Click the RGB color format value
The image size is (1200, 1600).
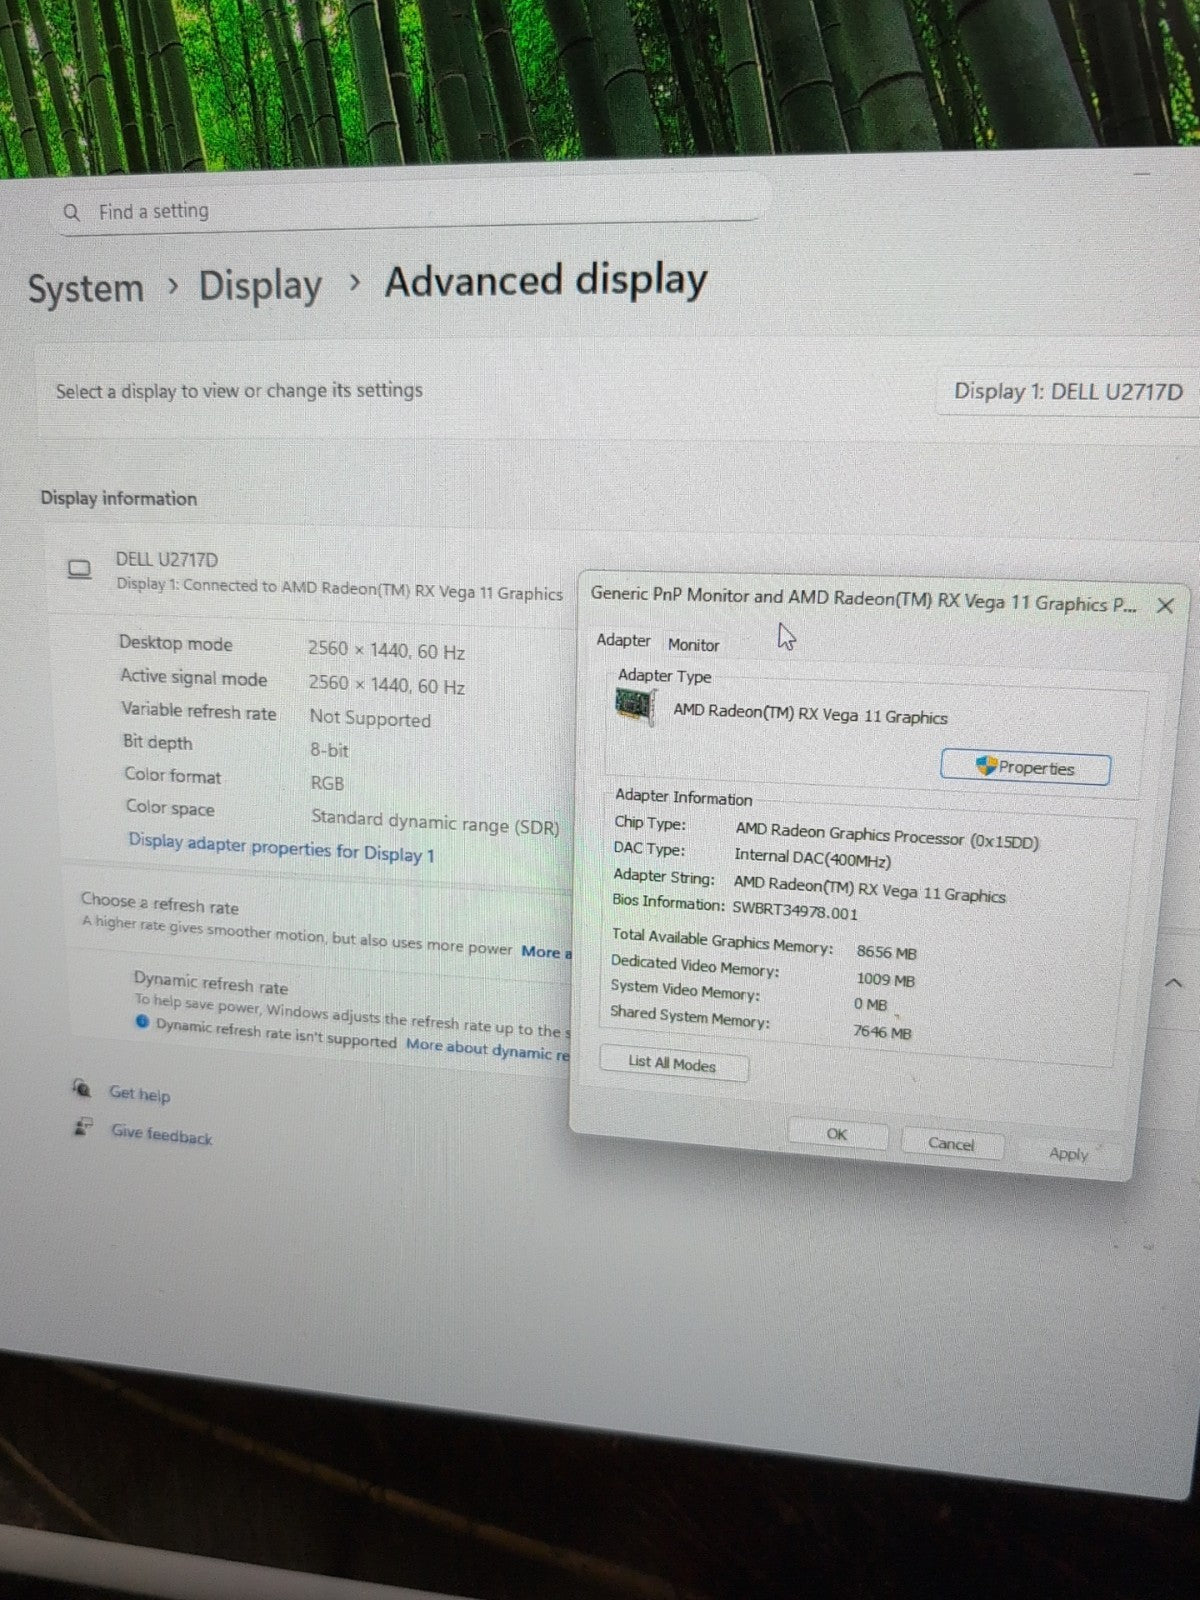tap(327, 783)
